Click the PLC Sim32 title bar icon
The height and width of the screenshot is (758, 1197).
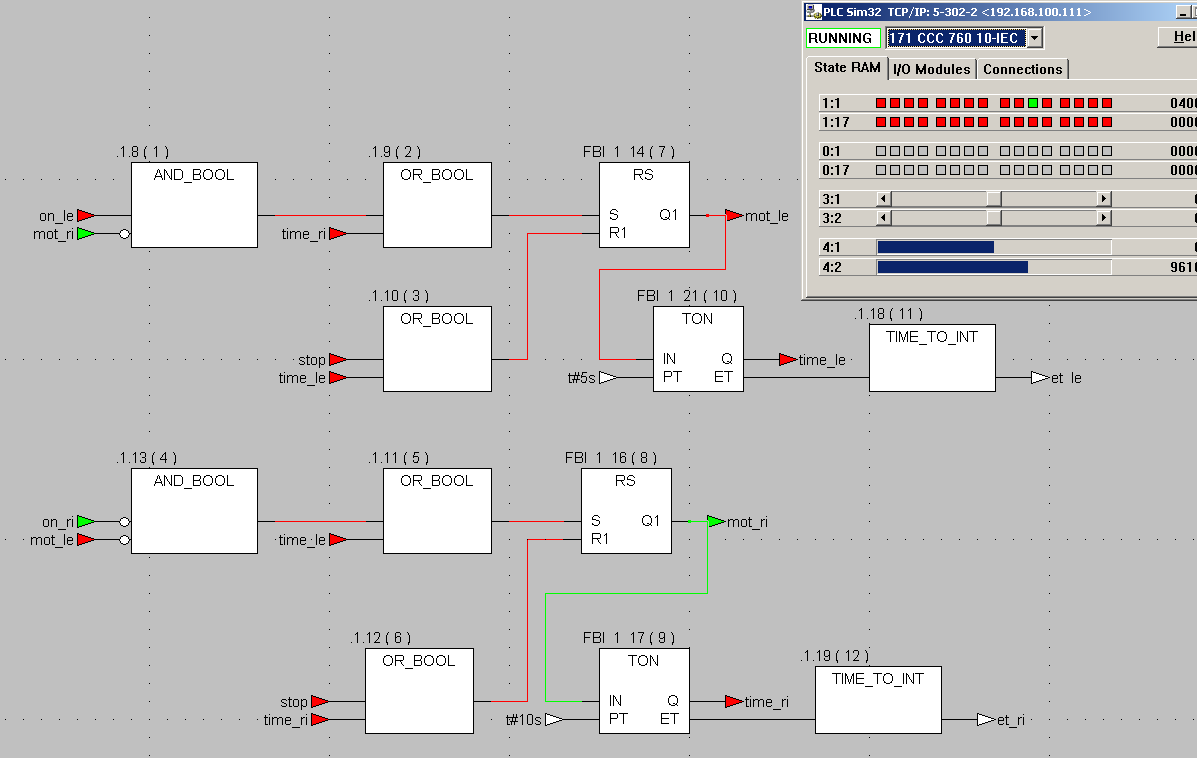[x=813, y=11]
